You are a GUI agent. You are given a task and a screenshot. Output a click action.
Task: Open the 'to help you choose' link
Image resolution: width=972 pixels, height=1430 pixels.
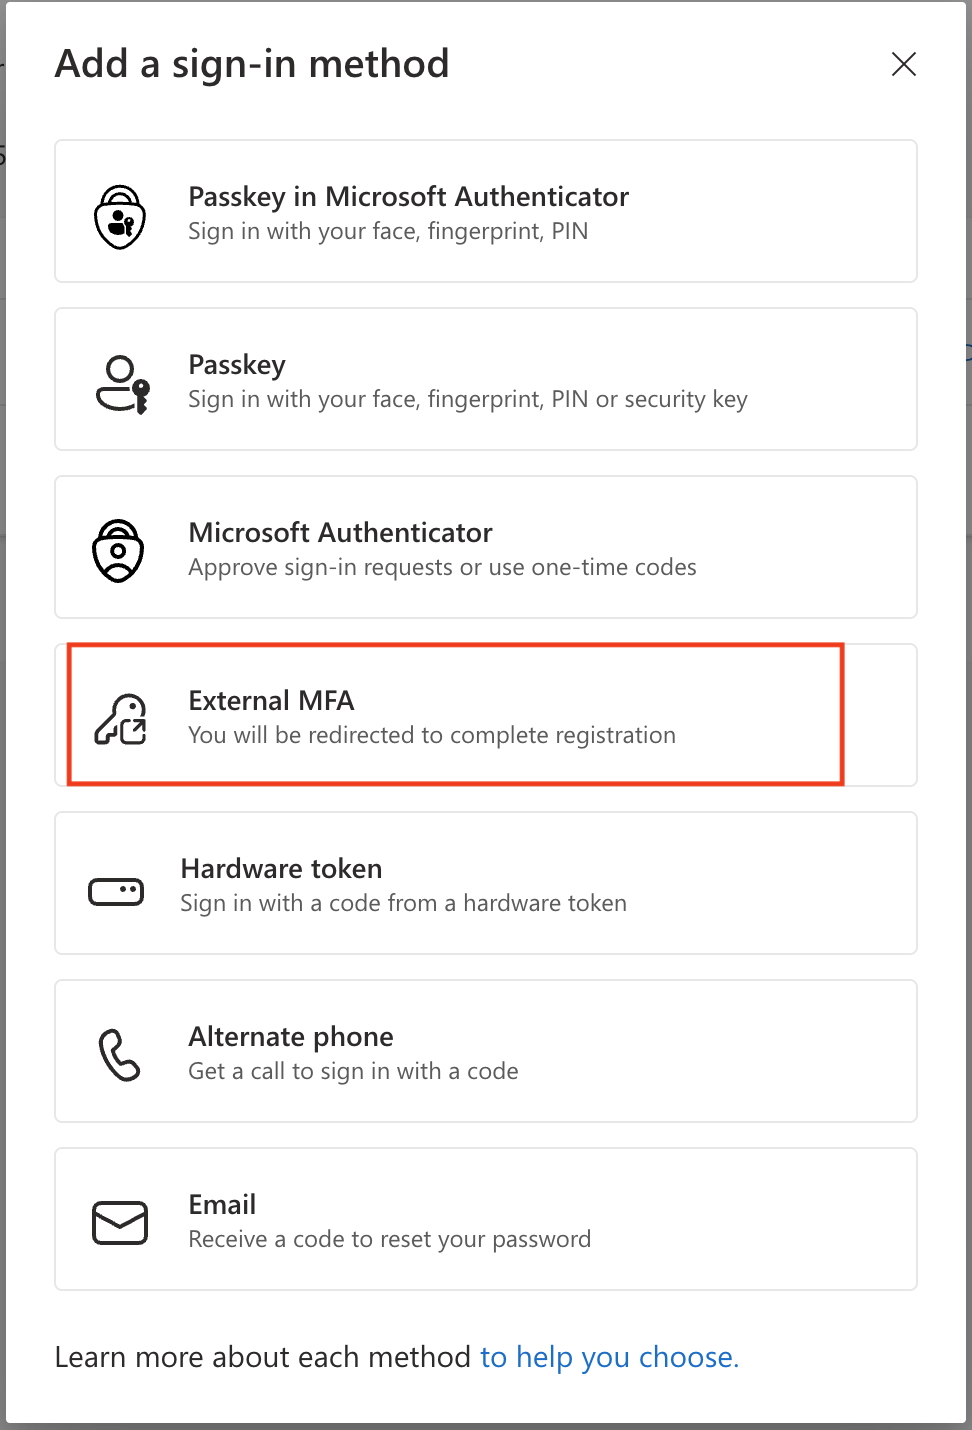point(609,1357)
